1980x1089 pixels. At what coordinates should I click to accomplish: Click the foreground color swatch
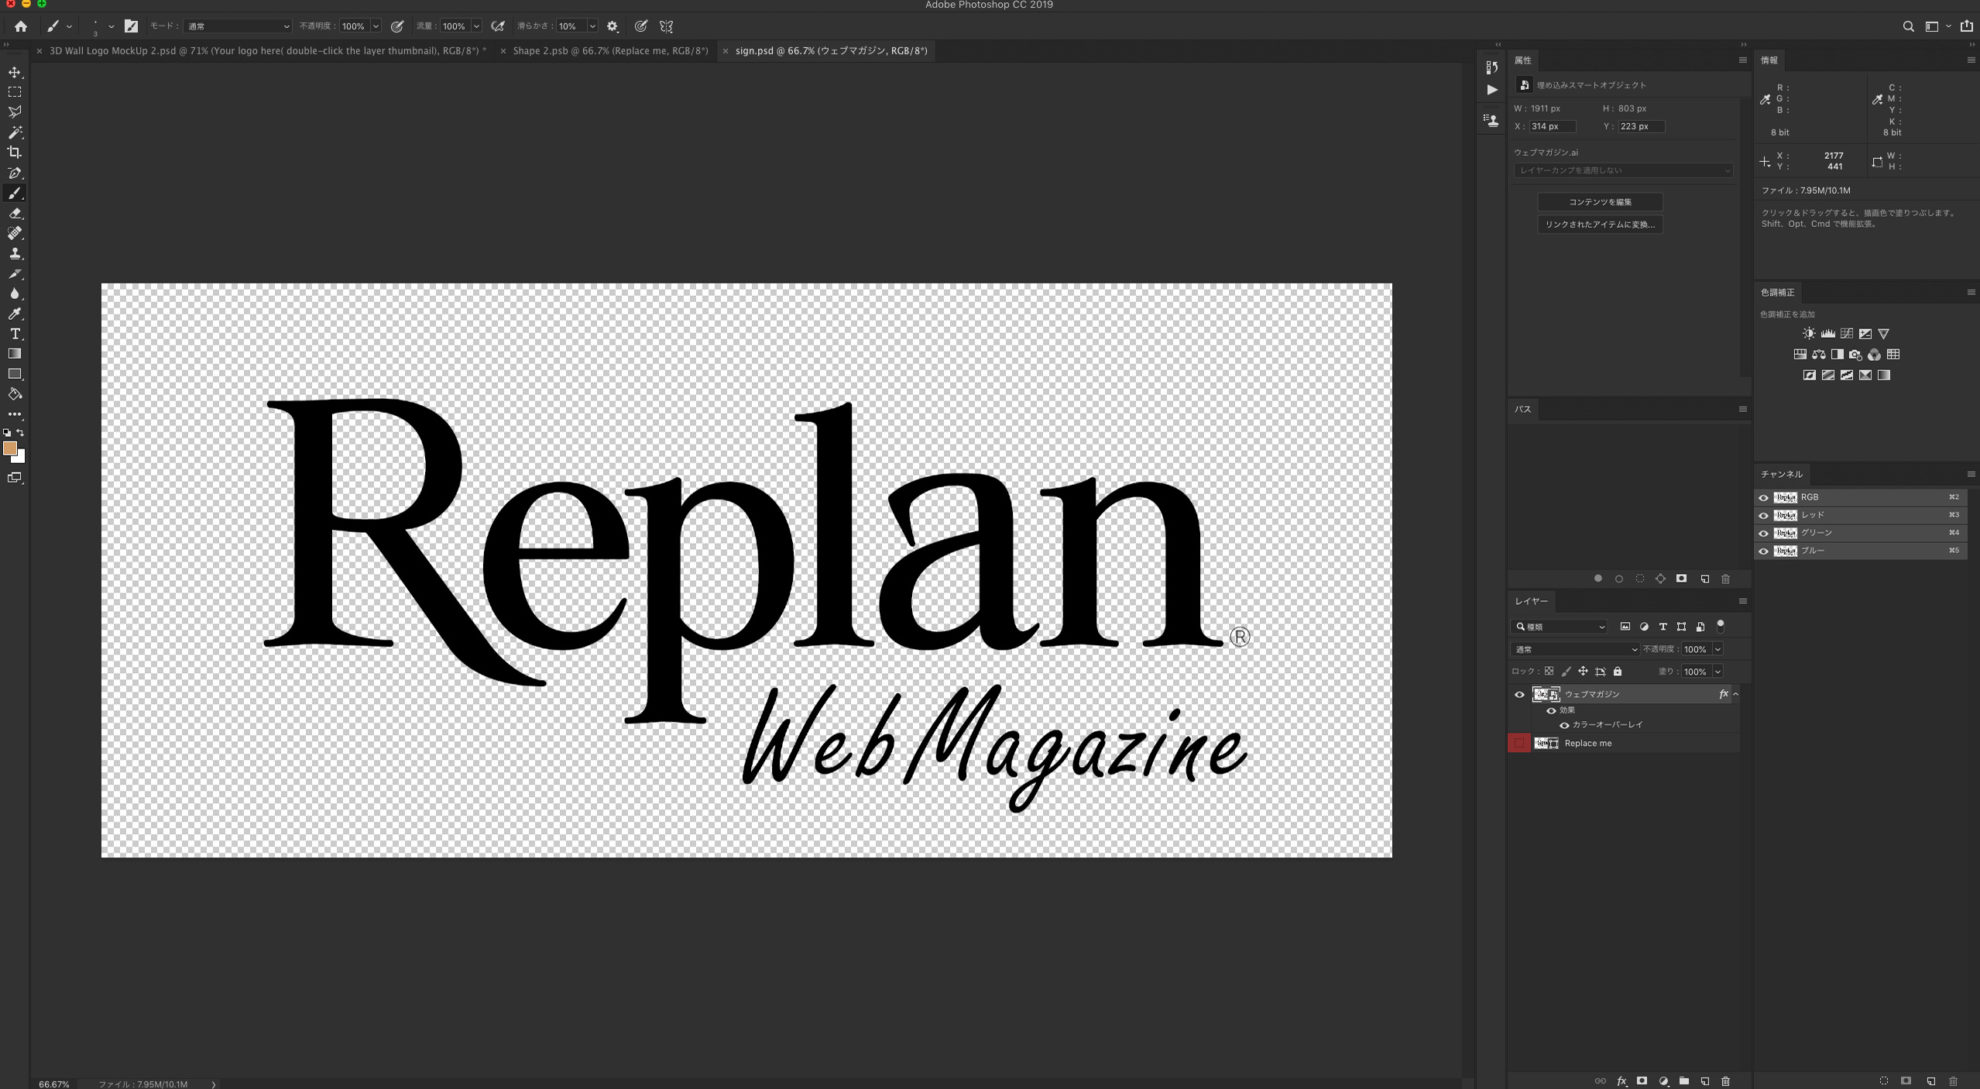tap(9, 449)
